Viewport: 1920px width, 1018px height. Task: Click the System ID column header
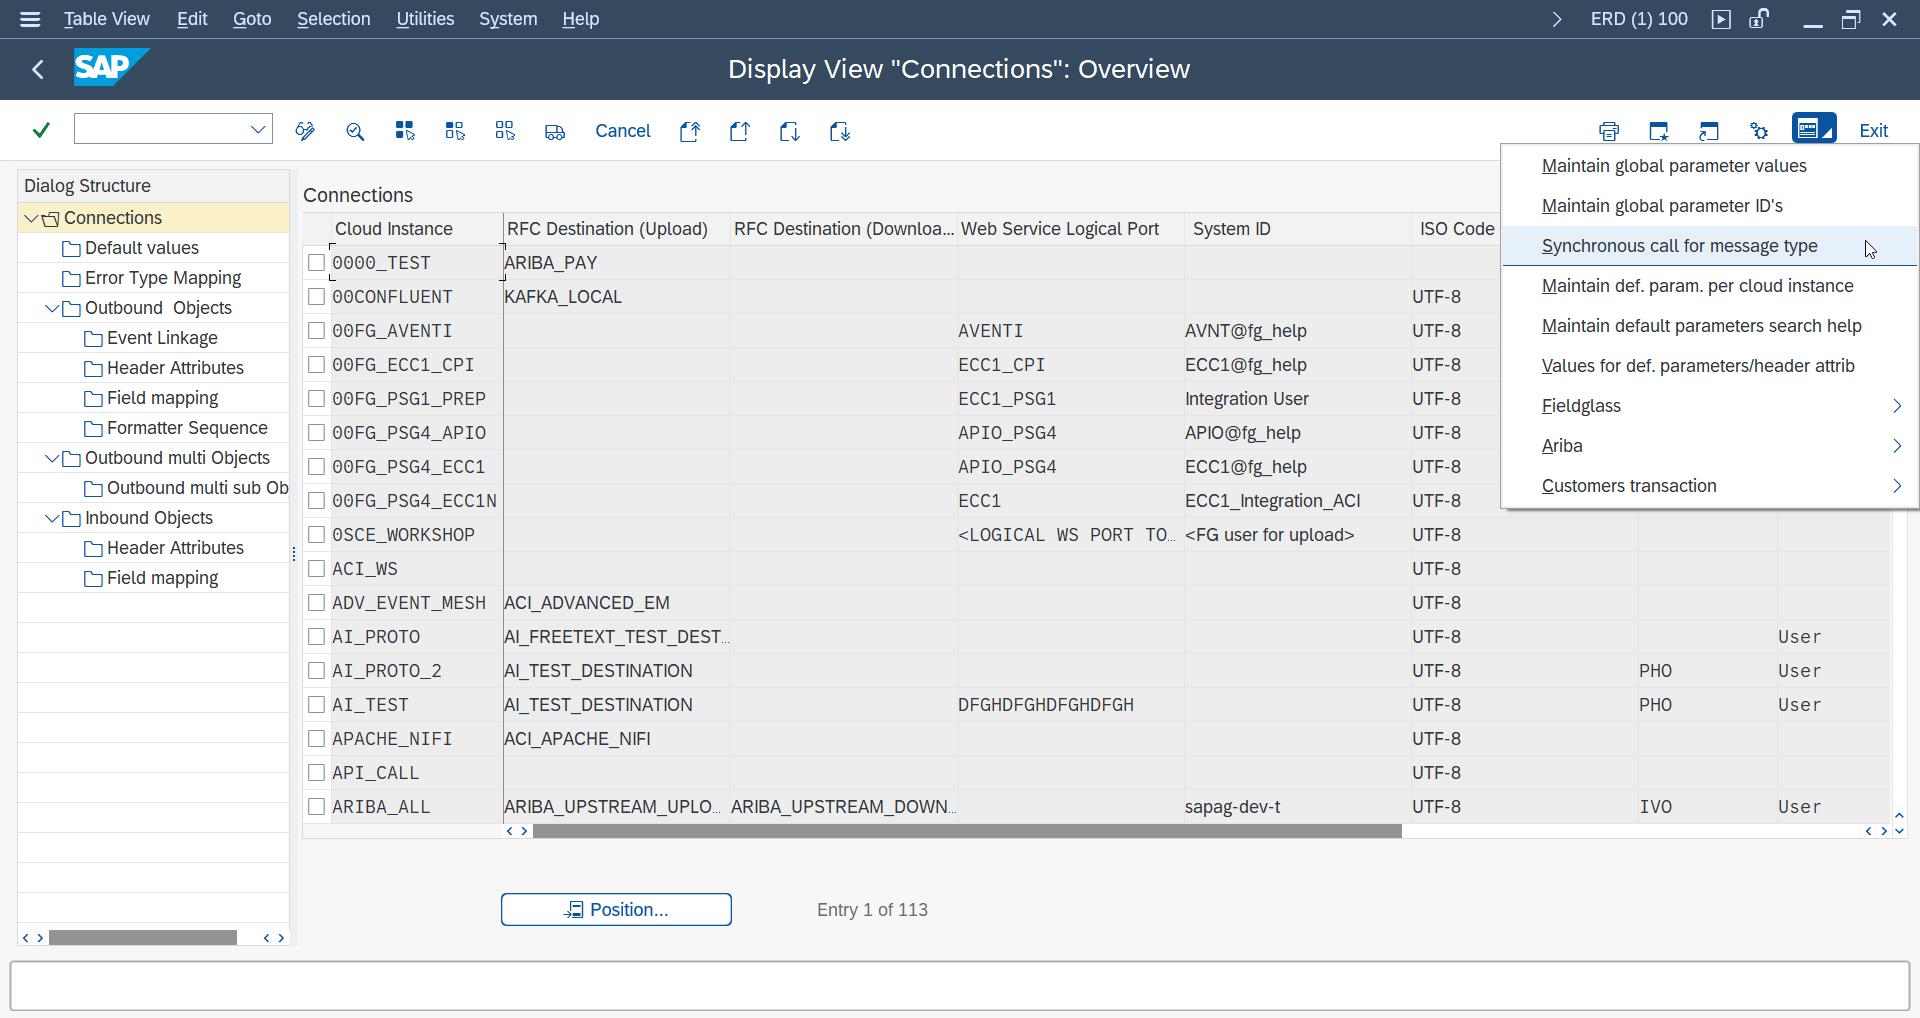click(x=1297, y=229)
